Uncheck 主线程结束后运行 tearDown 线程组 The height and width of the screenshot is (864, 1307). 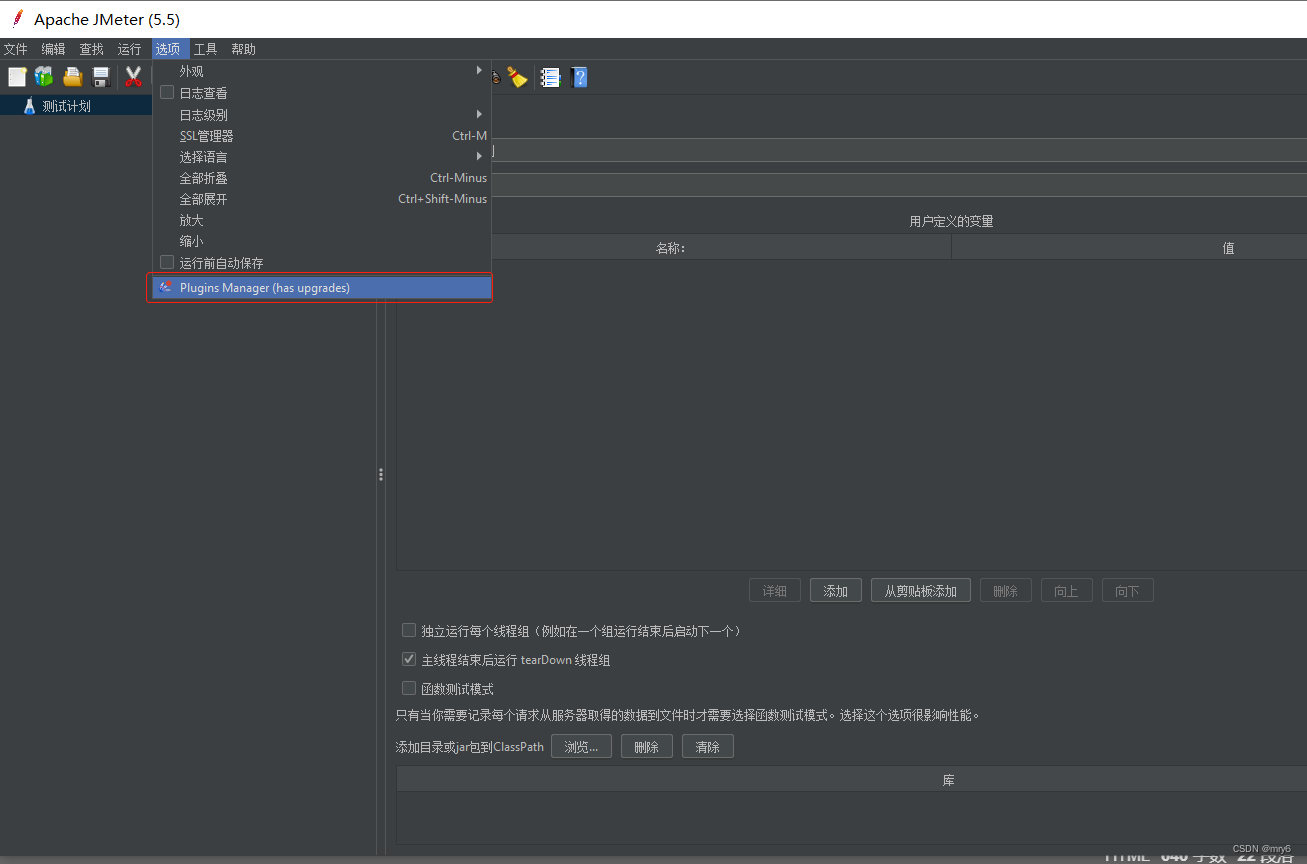pyautogui.click(x=409, y=659)
